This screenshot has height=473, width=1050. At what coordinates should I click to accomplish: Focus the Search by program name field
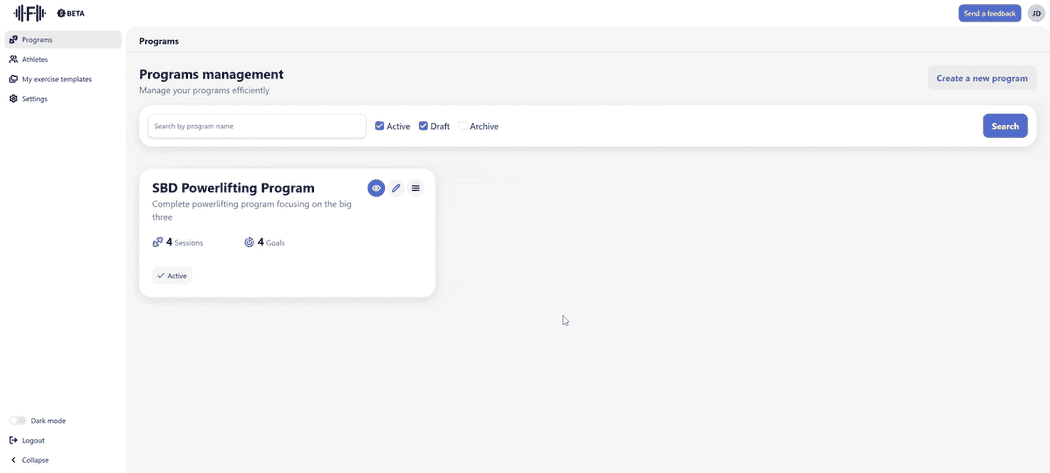tap(257, 126)
